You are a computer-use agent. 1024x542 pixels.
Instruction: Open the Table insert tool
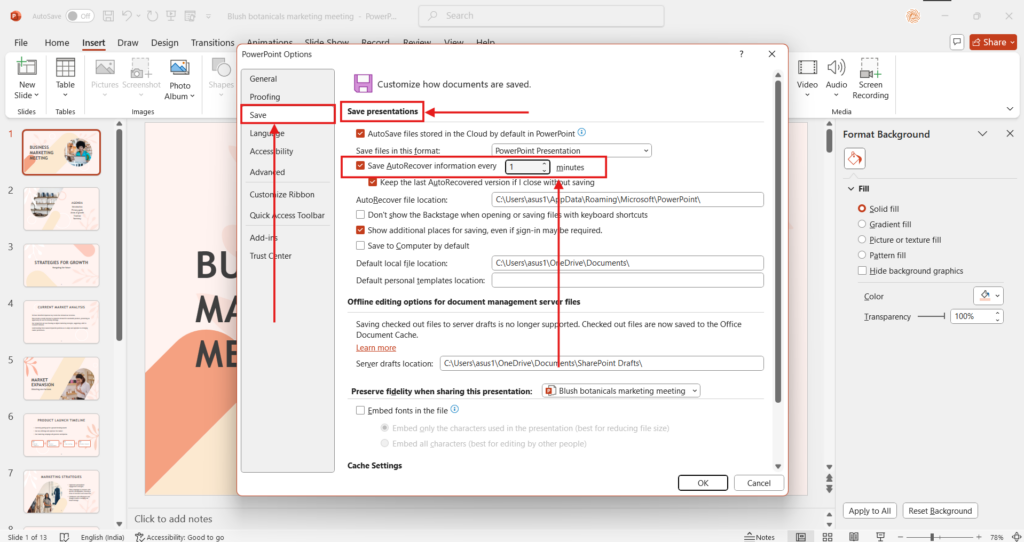[x=65, y=68]
